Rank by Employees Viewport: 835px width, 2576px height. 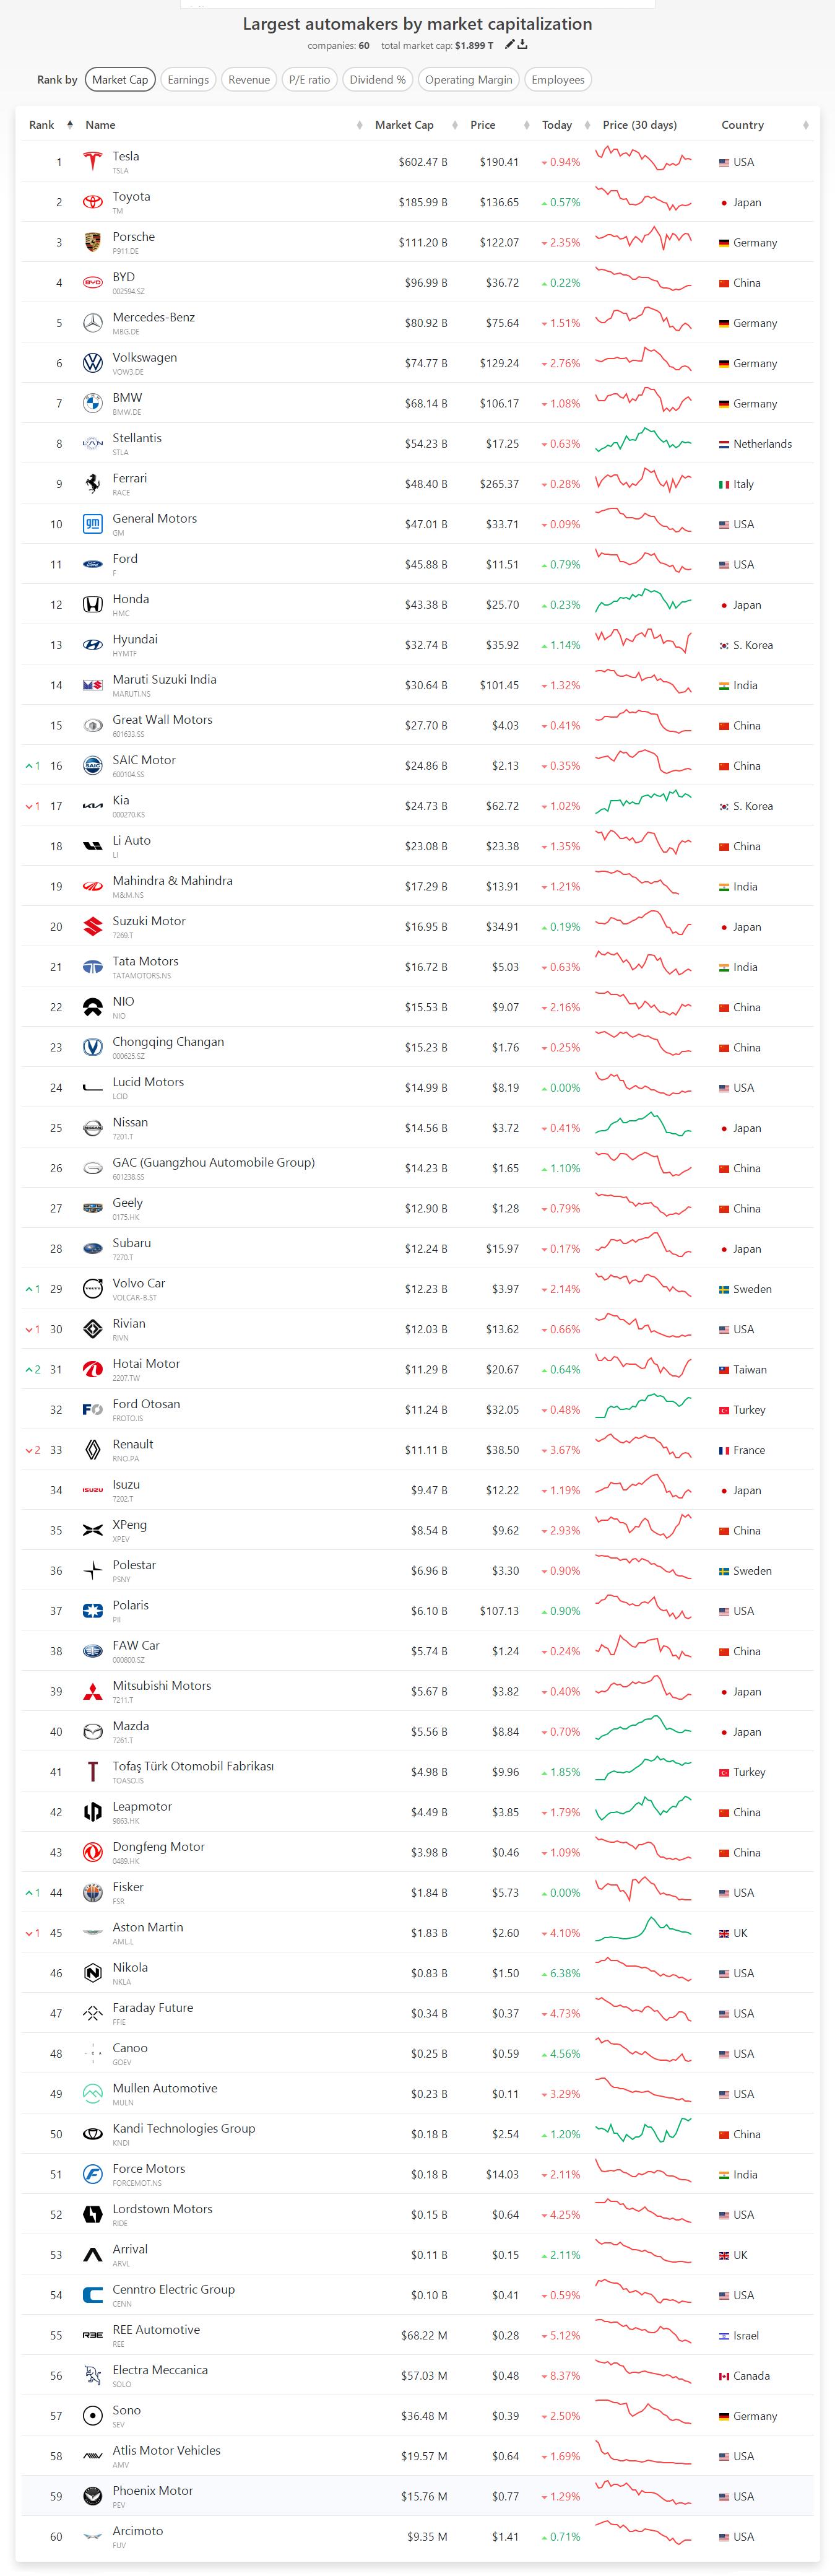[558, 80]
